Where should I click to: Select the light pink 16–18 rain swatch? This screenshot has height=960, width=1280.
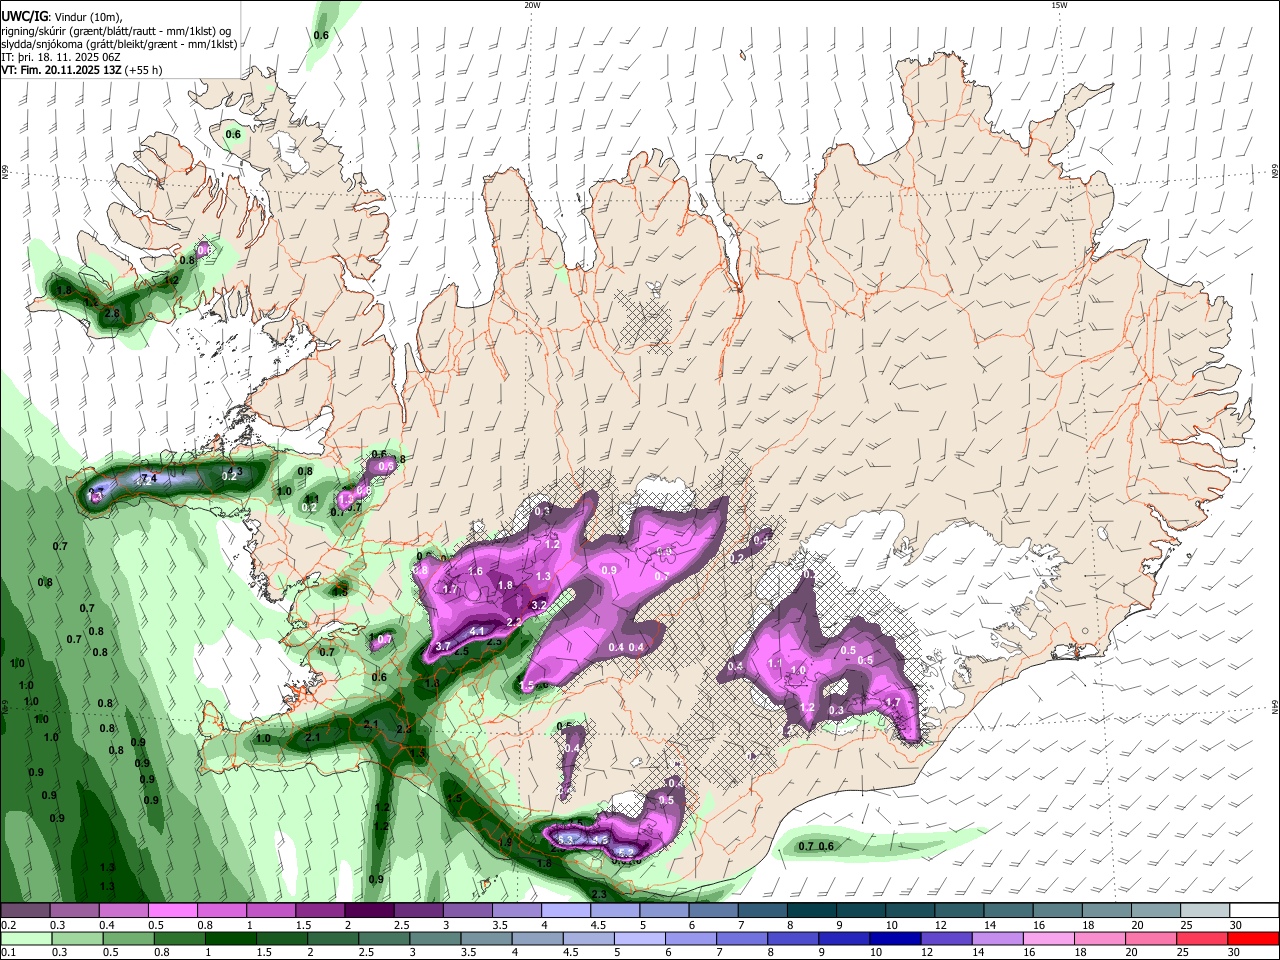pos(1049,939)
